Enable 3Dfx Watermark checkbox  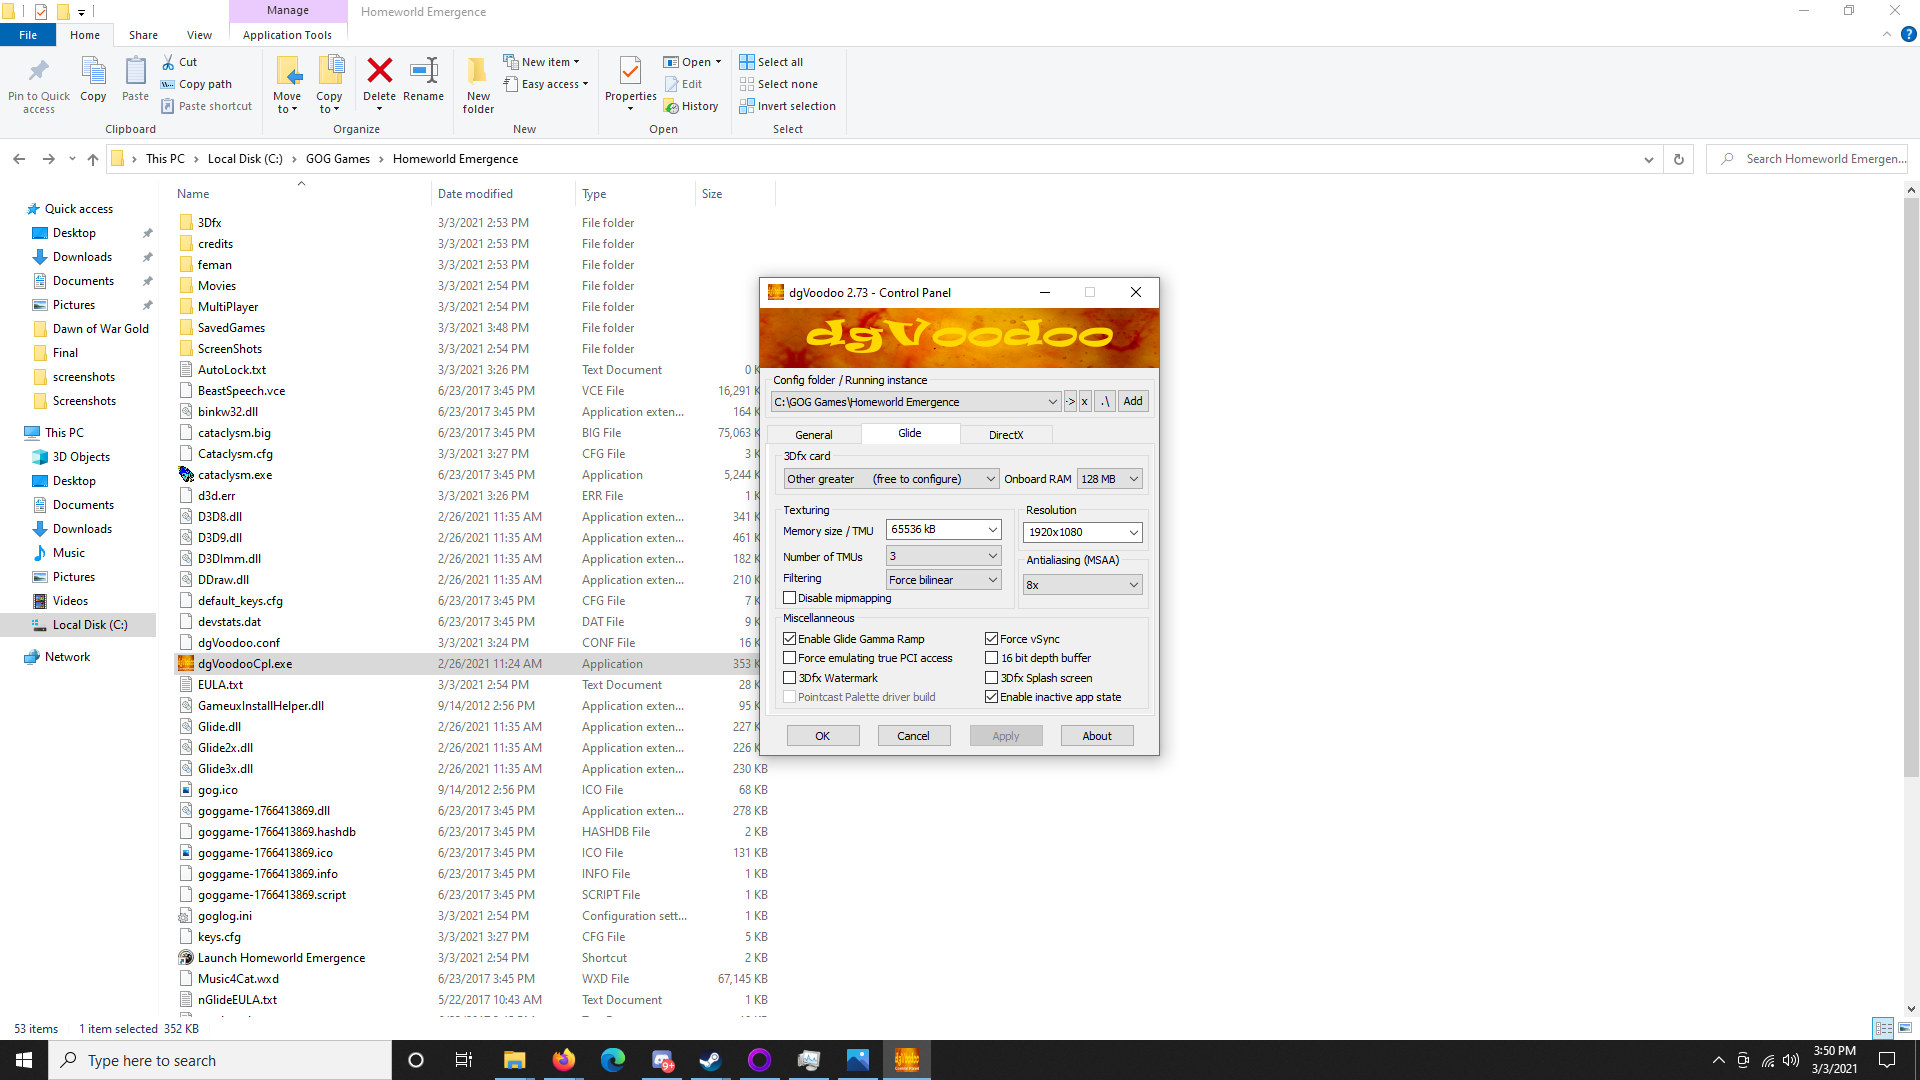(x=789, y=678)
